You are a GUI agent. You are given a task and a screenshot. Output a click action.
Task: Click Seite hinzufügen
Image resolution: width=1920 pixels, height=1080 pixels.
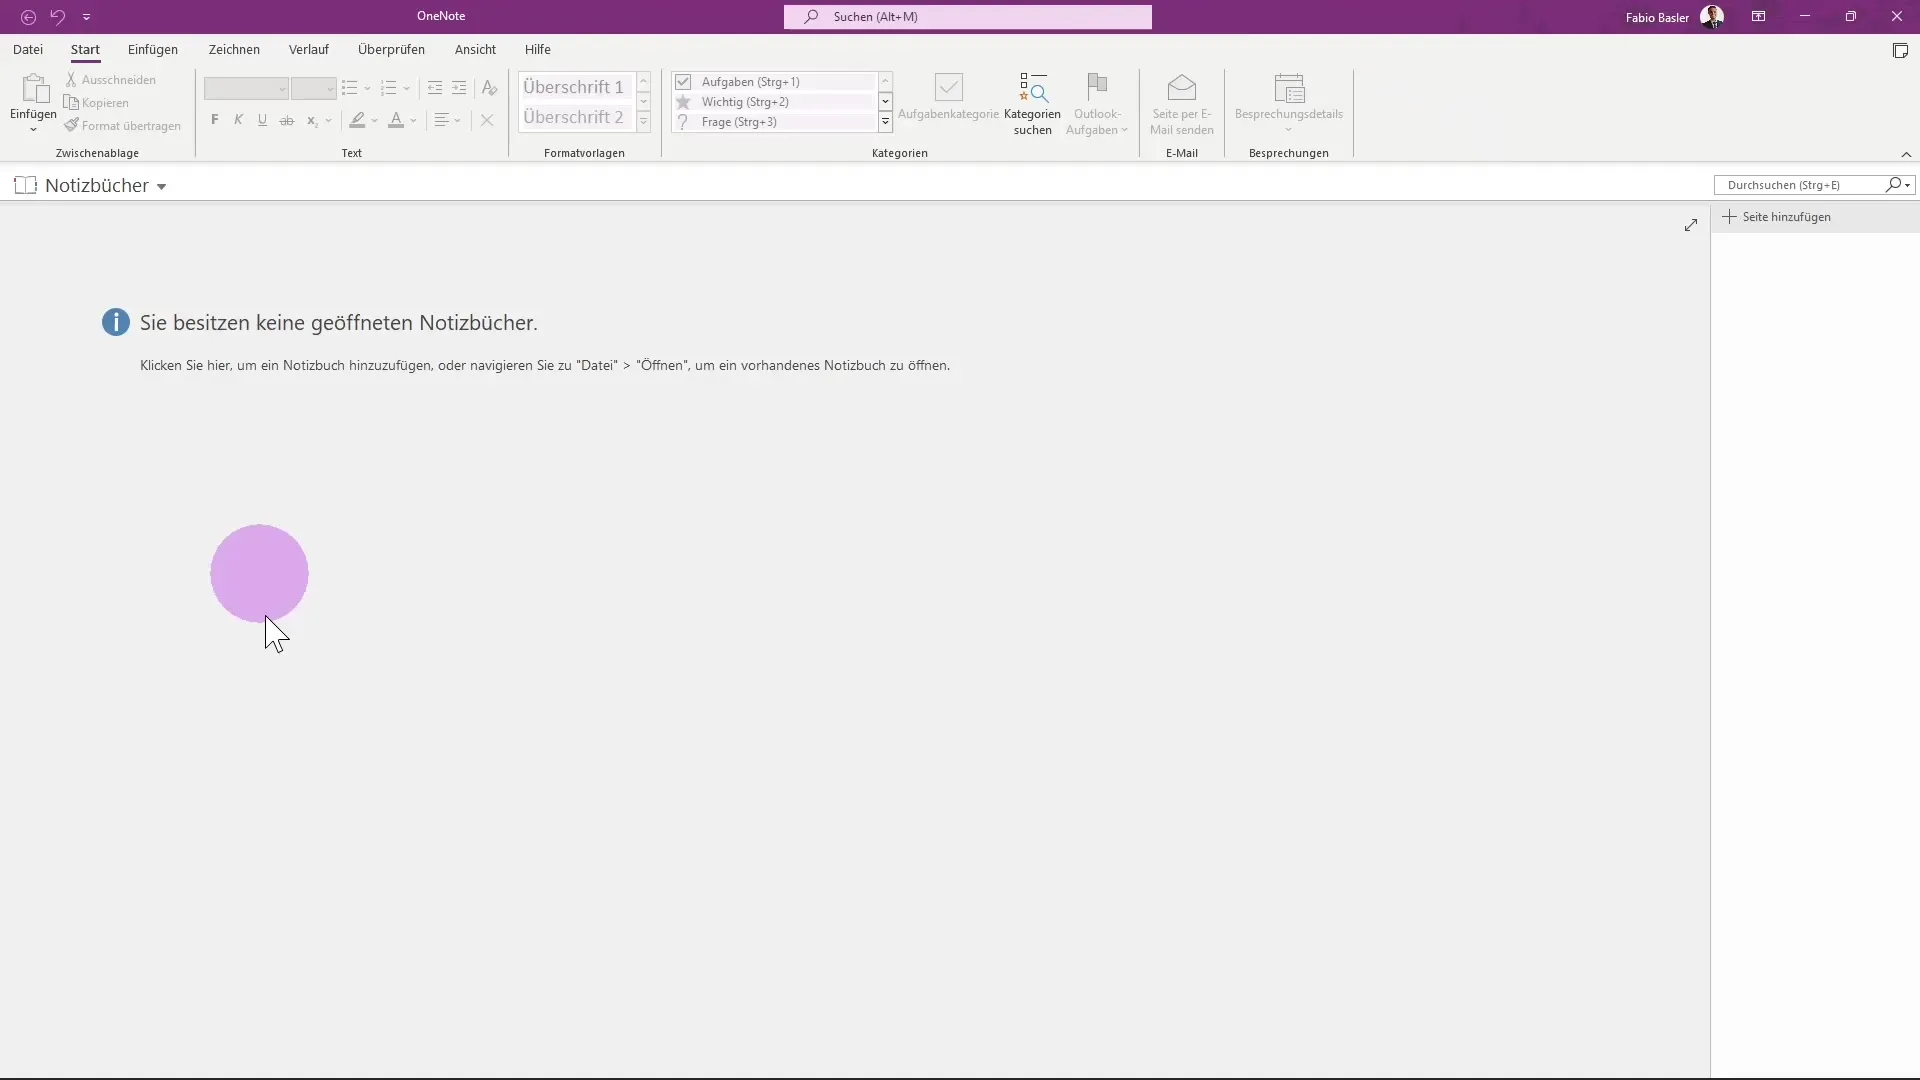1777,217
